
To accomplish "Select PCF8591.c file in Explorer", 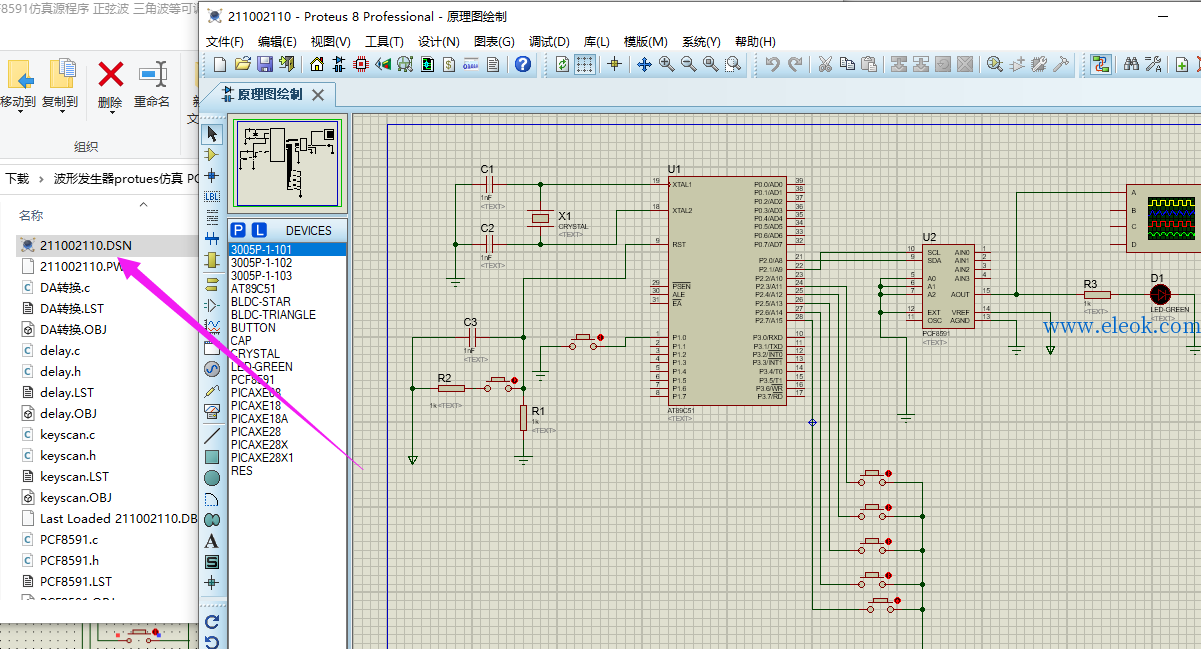I will click(69, 539).
